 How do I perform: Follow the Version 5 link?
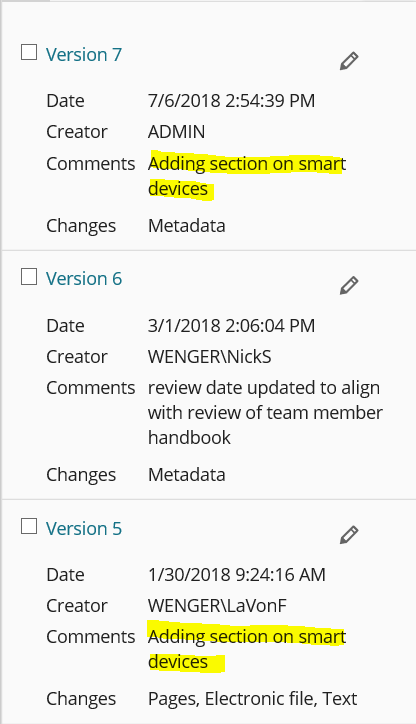(84, 528)
